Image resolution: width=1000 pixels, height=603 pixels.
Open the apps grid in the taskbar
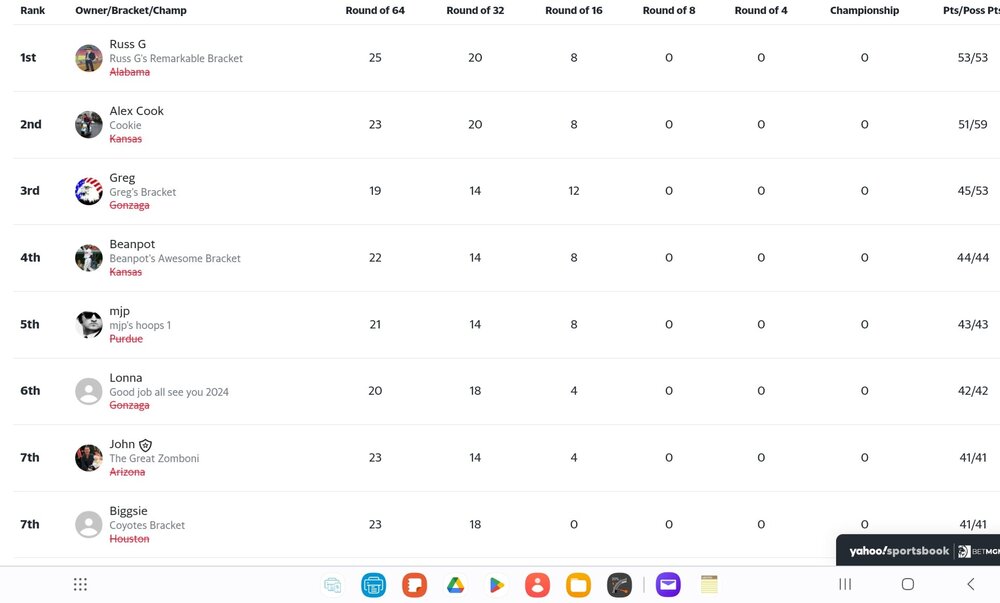[x=80, y=585]
